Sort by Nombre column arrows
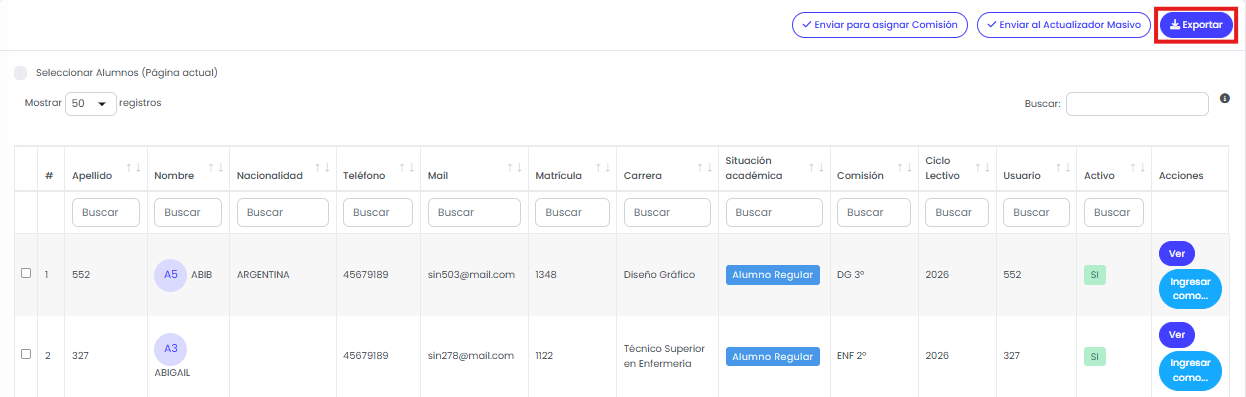 (x=216, y=168)
